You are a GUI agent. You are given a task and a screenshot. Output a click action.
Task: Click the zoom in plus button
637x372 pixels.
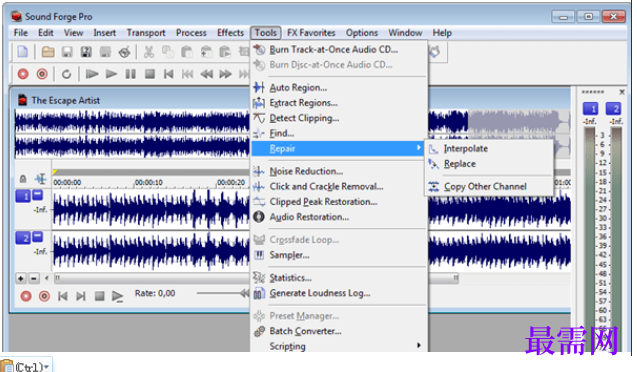pyautogui.click(x=21, y=279)
